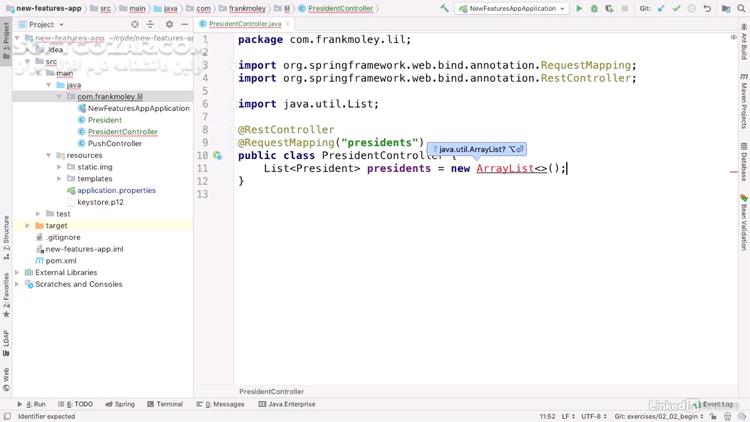Revert changes with the undo arrow icon
Viewport: 750px width, 422px height.
(707, 8)
